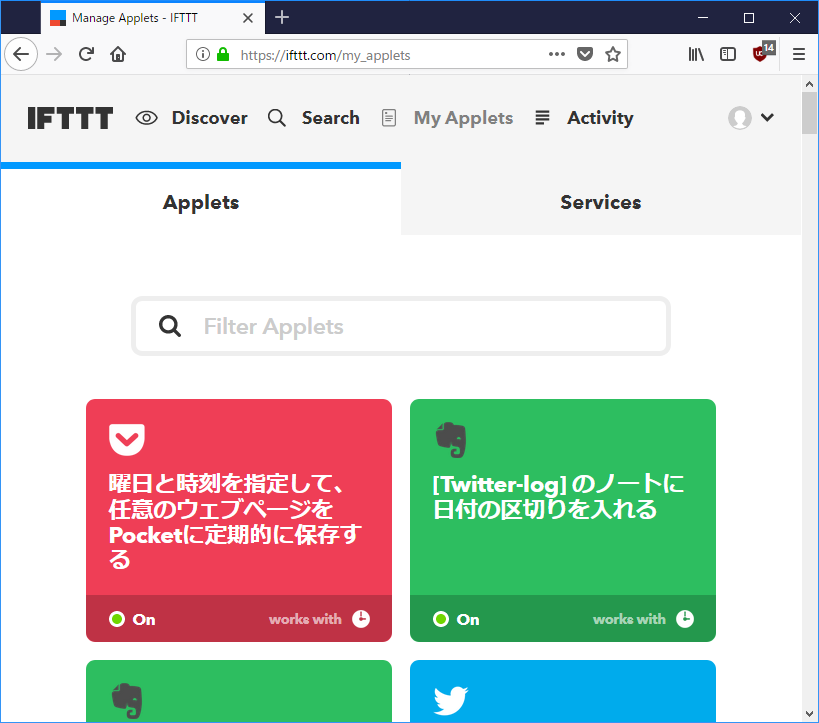Open Discover page link
Viewport: 819px width, 723px height.
[x=209, y=118]
